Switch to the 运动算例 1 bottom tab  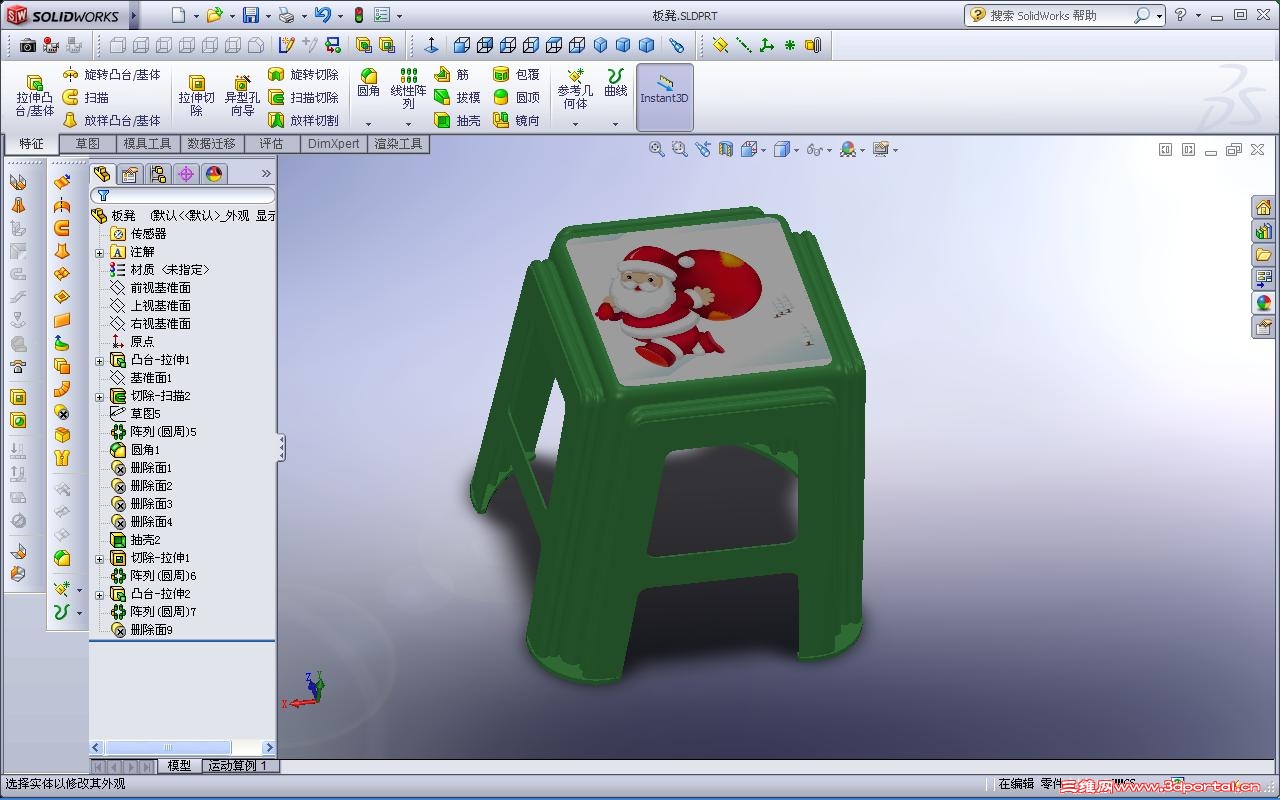point(237,766)
